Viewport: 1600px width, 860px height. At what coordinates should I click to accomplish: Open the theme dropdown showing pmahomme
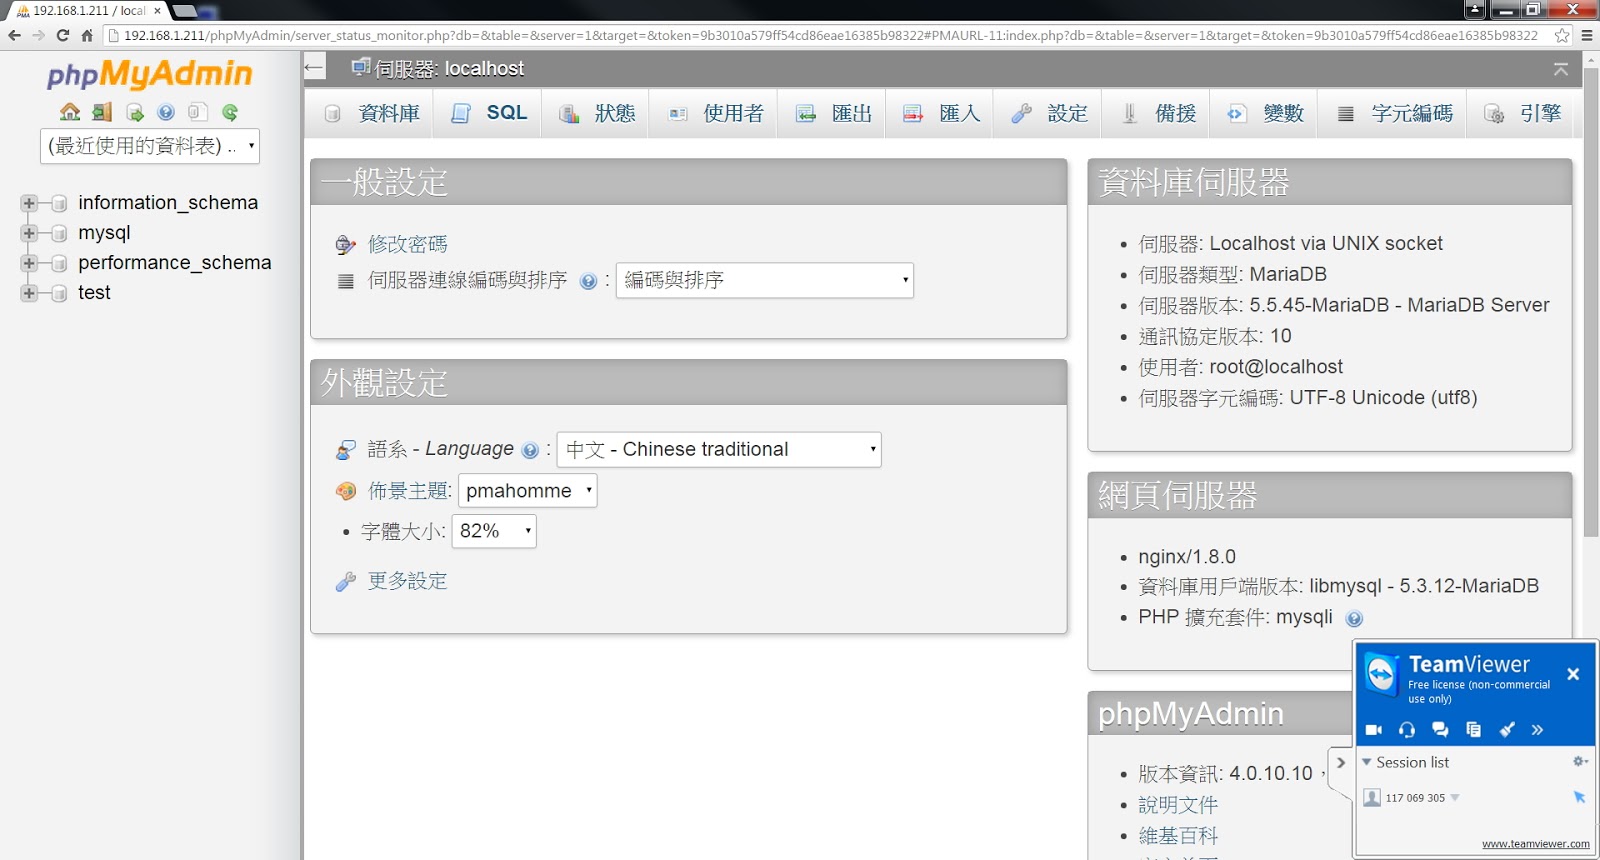[x=528, y=491]
